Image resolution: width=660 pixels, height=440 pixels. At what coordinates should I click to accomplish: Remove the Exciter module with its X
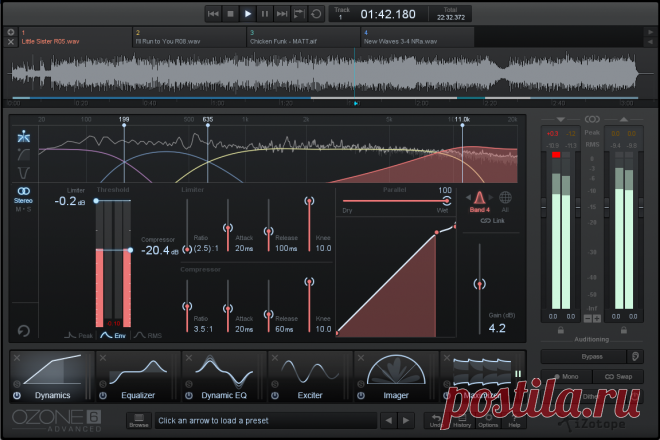click(x=275, y=358)
